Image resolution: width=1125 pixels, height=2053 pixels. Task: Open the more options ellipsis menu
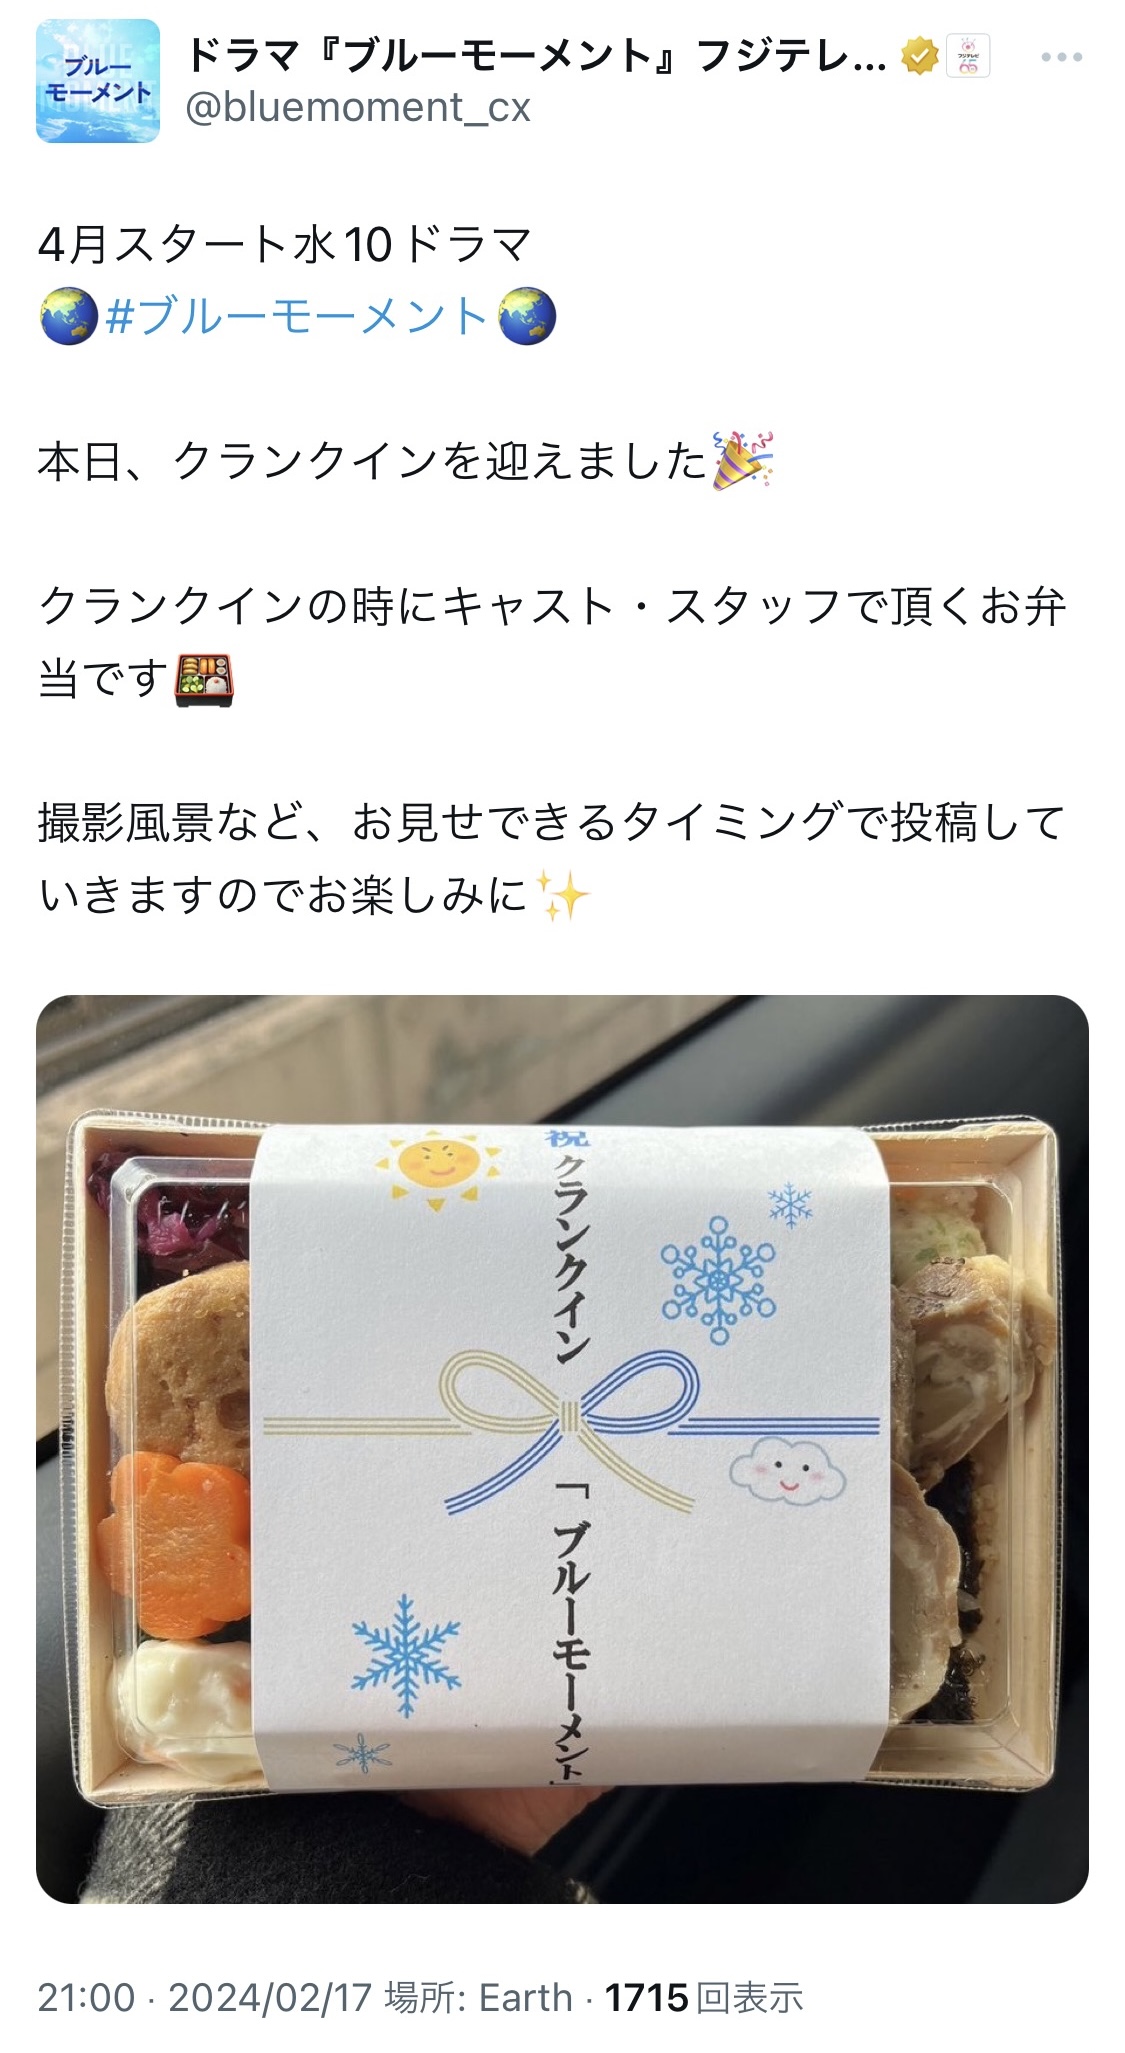click(1061, 57)
